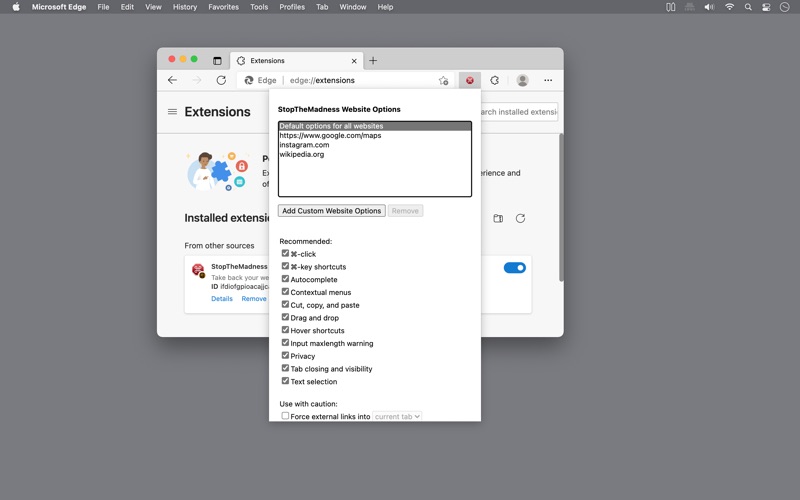
Task: Open a new tab with plus icon
Action: [373, 61]
